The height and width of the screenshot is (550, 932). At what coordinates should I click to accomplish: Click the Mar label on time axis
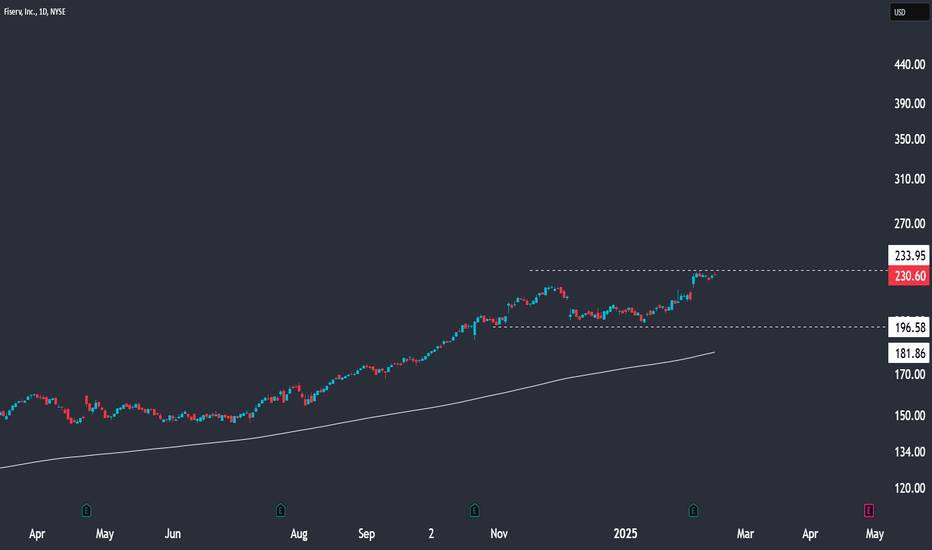pyautogui.click(x=745, y=533)
